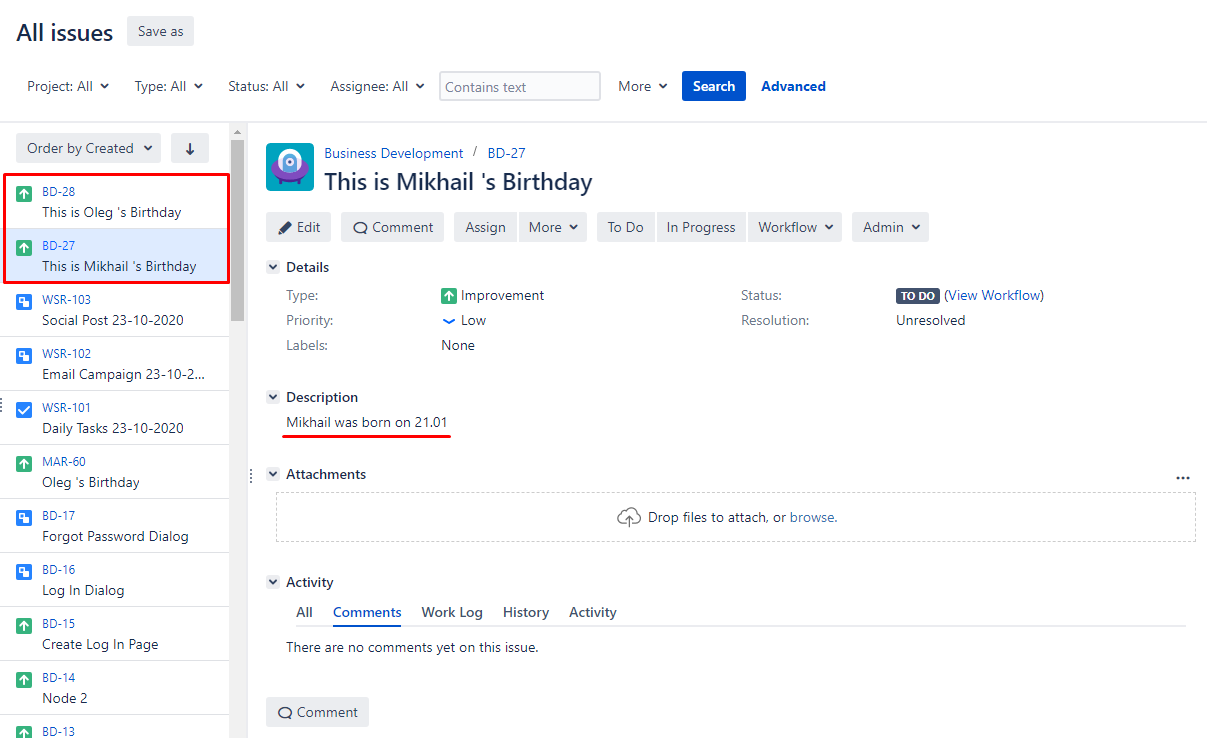Click the Attachments three-dots options icon
Screen dimensions: 1207x738
[1183, 478]
